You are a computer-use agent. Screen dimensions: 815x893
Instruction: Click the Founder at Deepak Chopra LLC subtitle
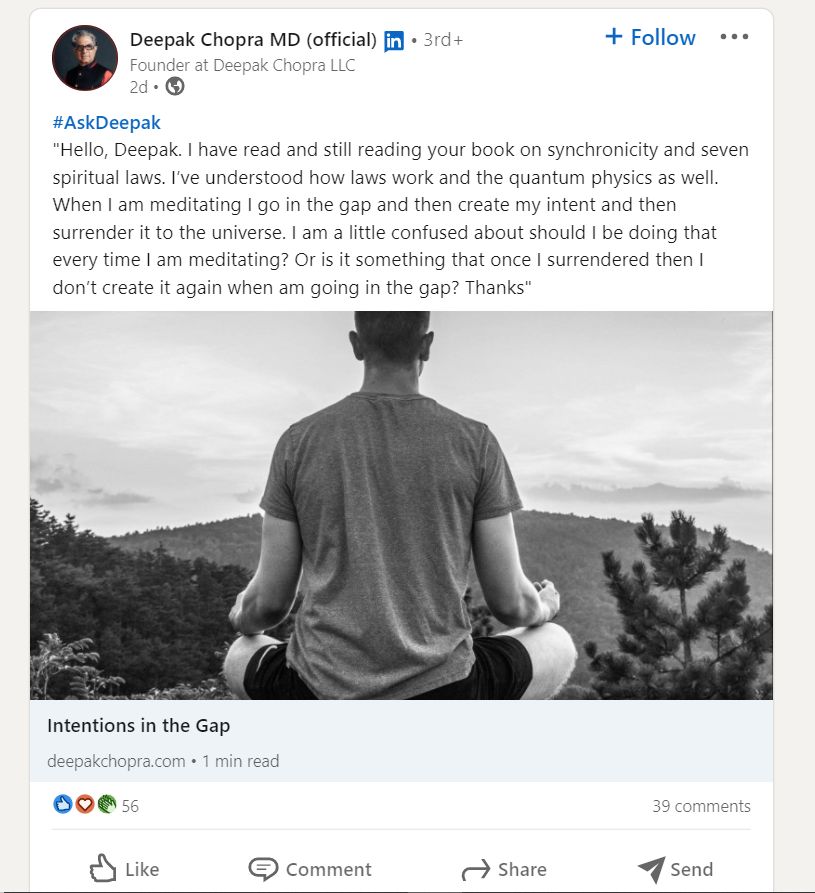pyautogui.click(x=242, y=66)
